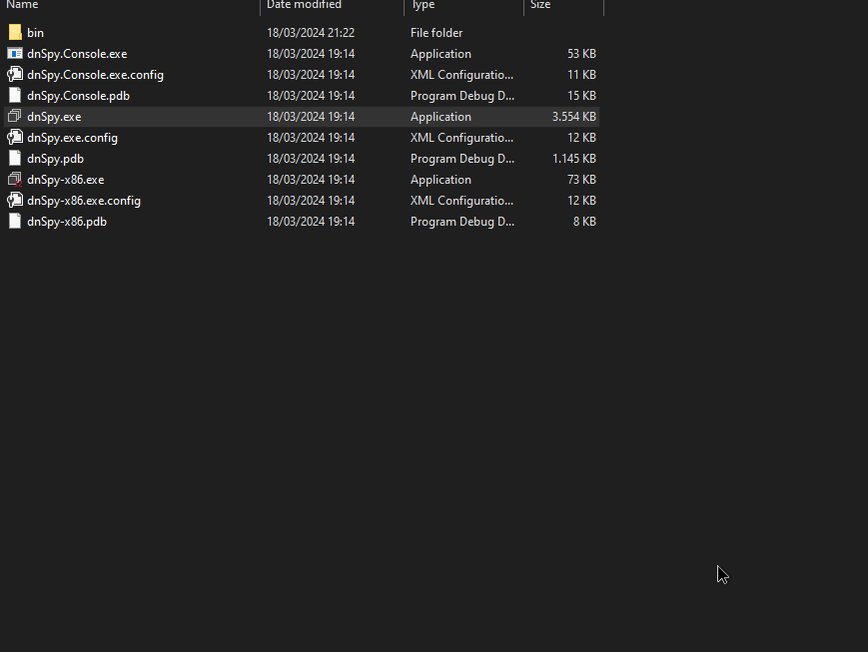Click the date modified of dnSpy.pdb

click(x=311, y=159)
